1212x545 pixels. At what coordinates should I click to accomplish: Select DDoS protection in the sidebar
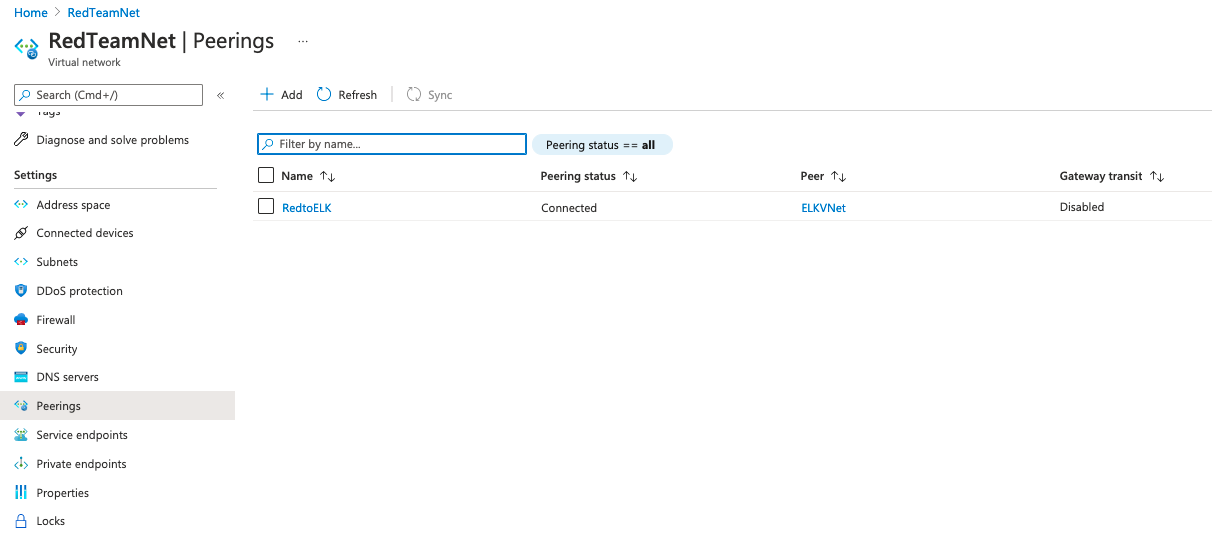(x=79, y=291)
